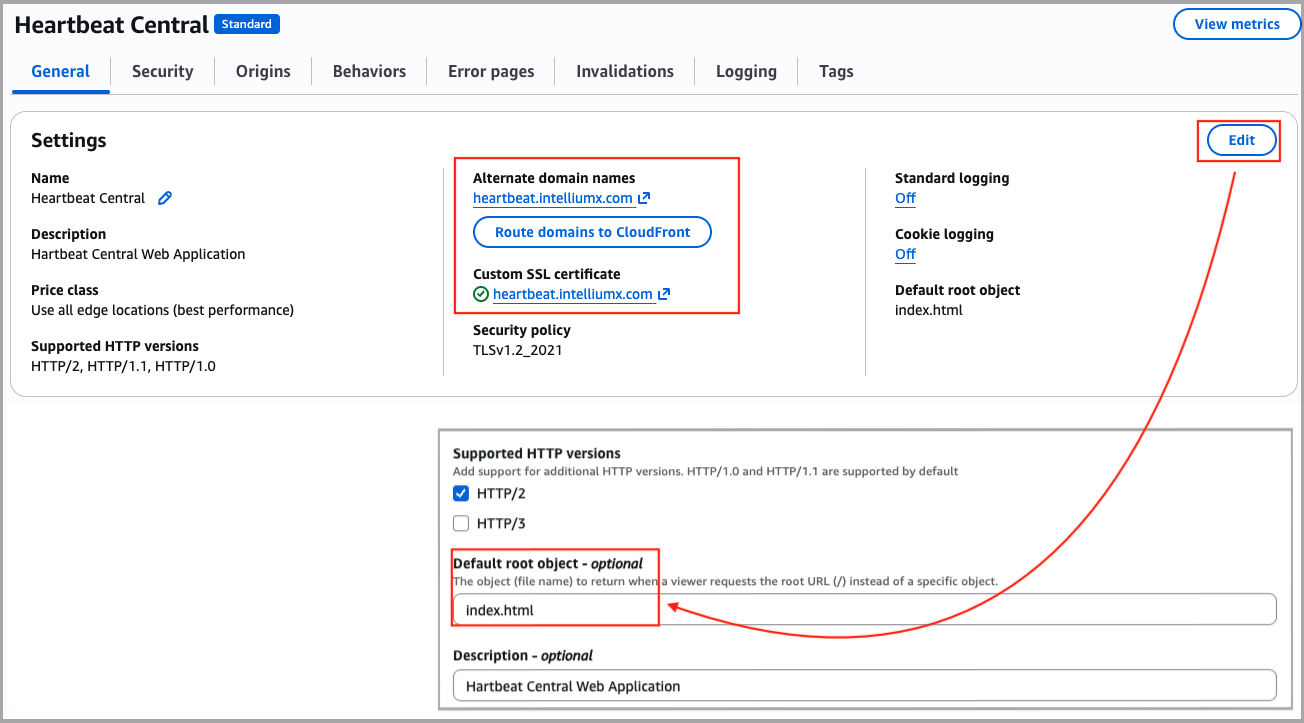Click Route domains to CloudFront button

point(592,232)
